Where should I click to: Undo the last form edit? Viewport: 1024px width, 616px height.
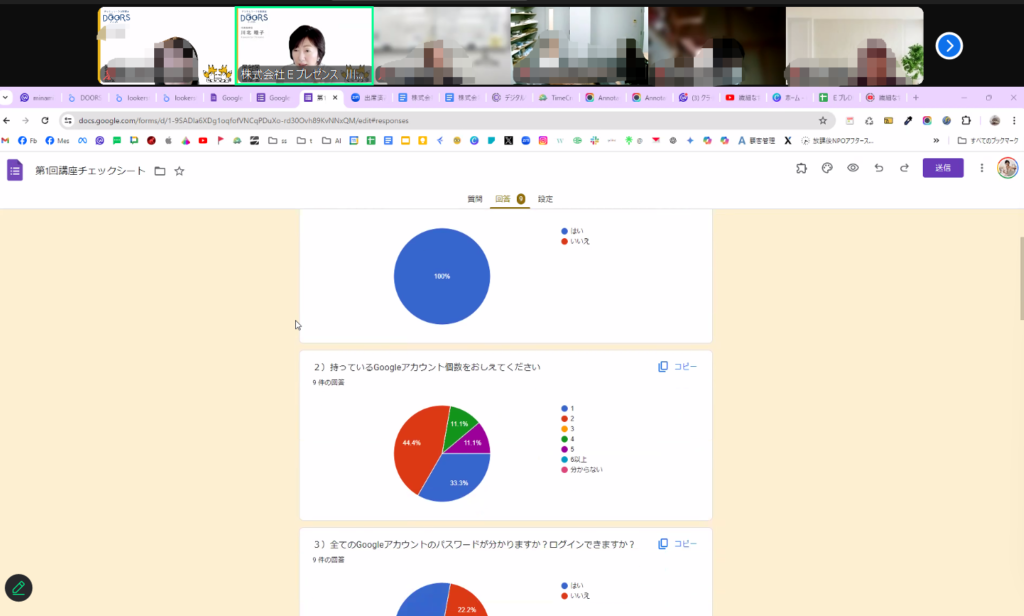[879, 168]
